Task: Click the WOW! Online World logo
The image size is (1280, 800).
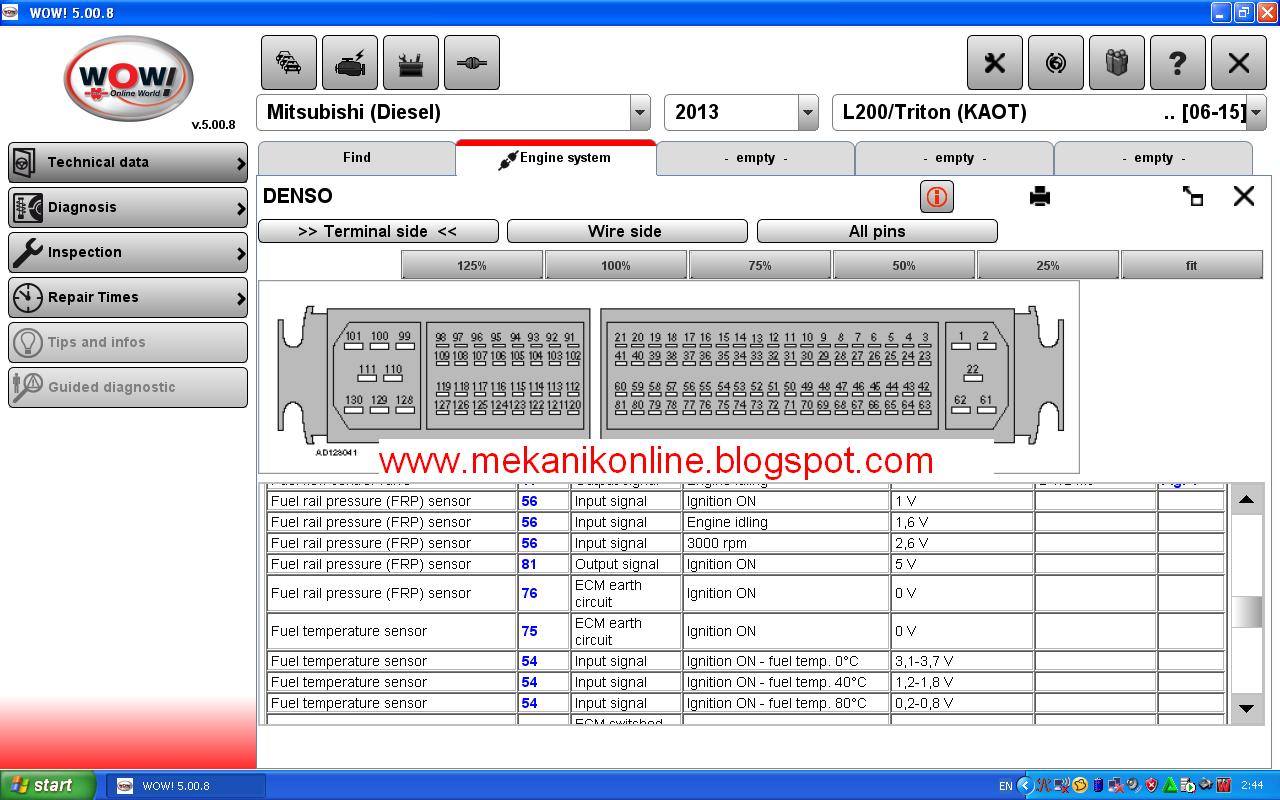Action: pyautogui.click(x=128, y=78)
